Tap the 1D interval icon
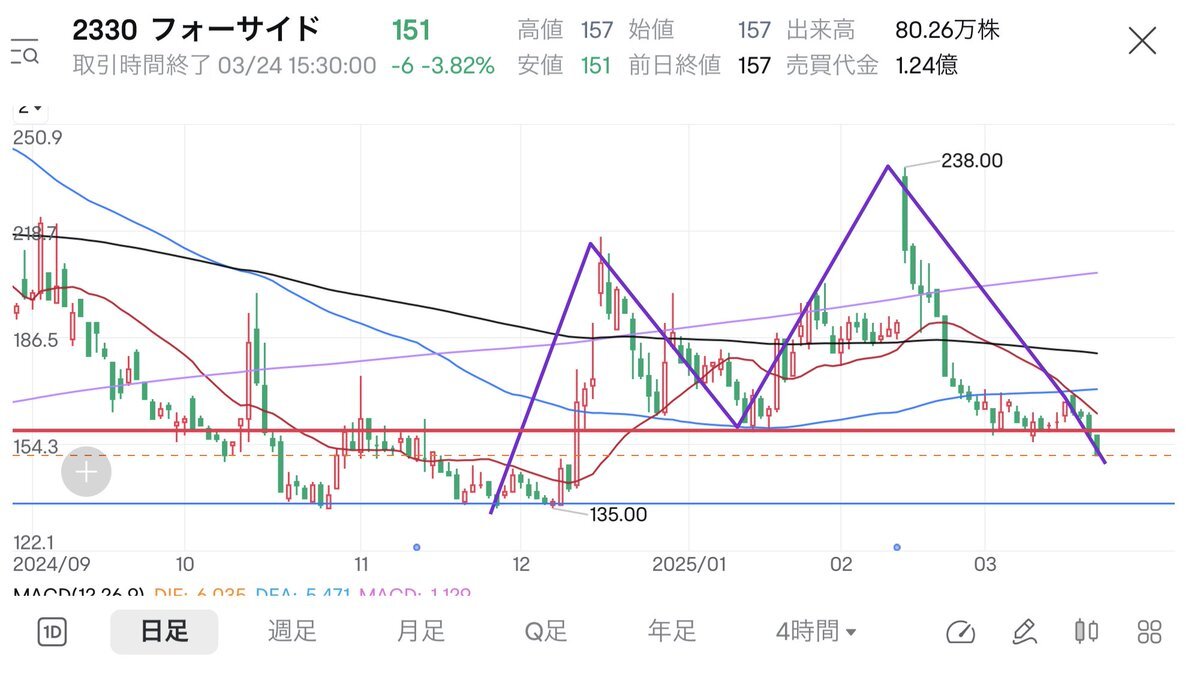The image size is (1200, 675). click(52, 632)
